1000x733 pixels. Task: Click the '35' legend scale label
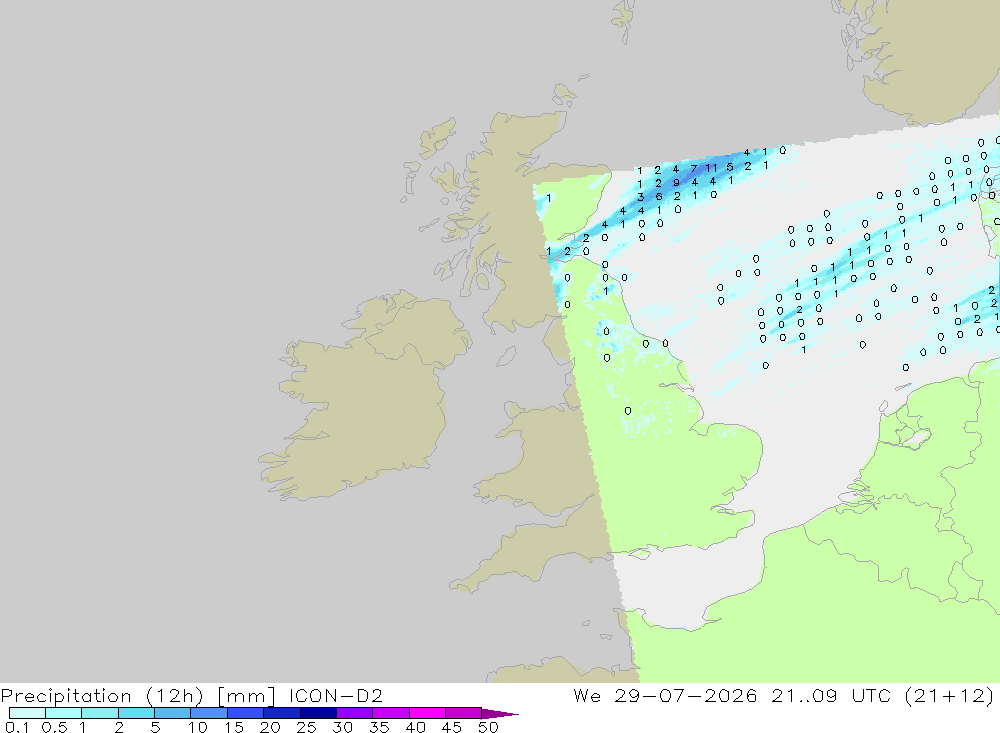point(379,727)
